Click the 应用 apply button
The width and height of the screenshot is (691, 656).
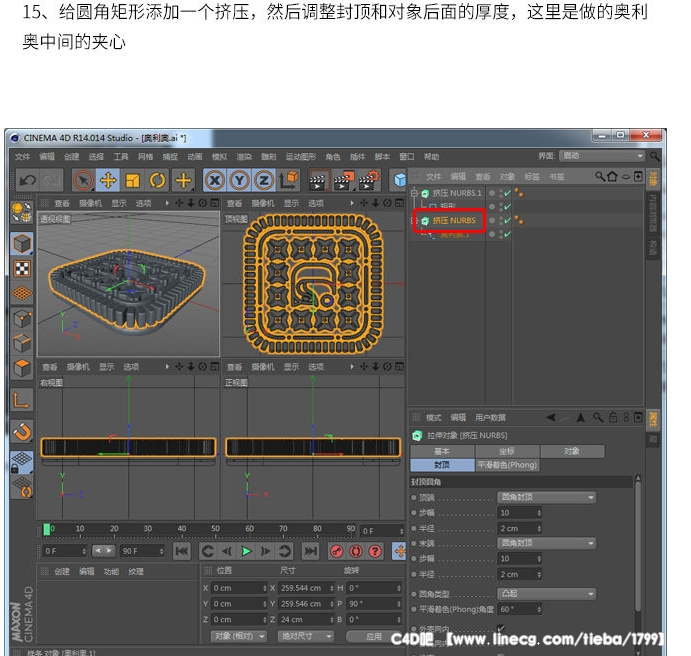point(374,636)
